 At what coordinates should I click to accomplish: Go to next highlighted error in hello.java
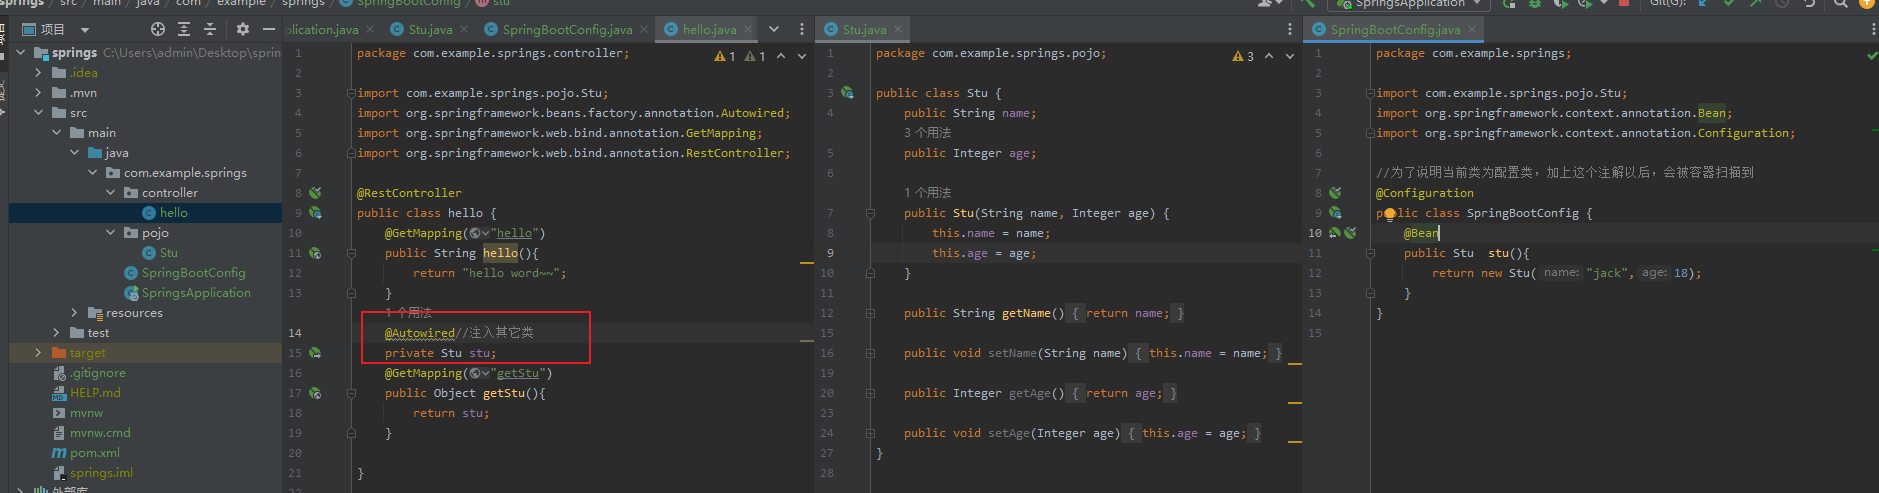[802, 56]
